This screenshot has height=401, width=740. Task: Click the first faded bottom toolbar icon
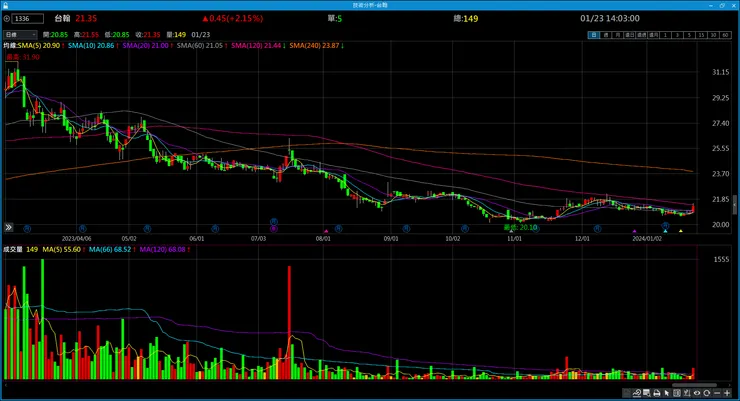click(x=627, y=393)
